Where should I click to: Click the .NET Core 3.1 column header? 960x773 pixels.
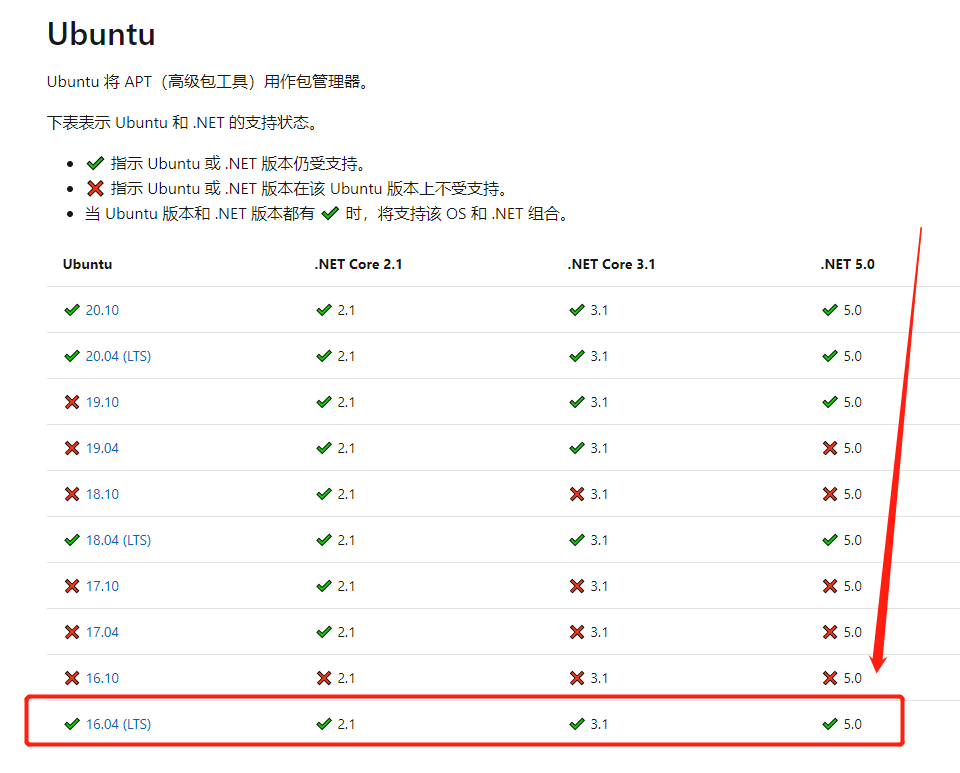tap(613, 264)
